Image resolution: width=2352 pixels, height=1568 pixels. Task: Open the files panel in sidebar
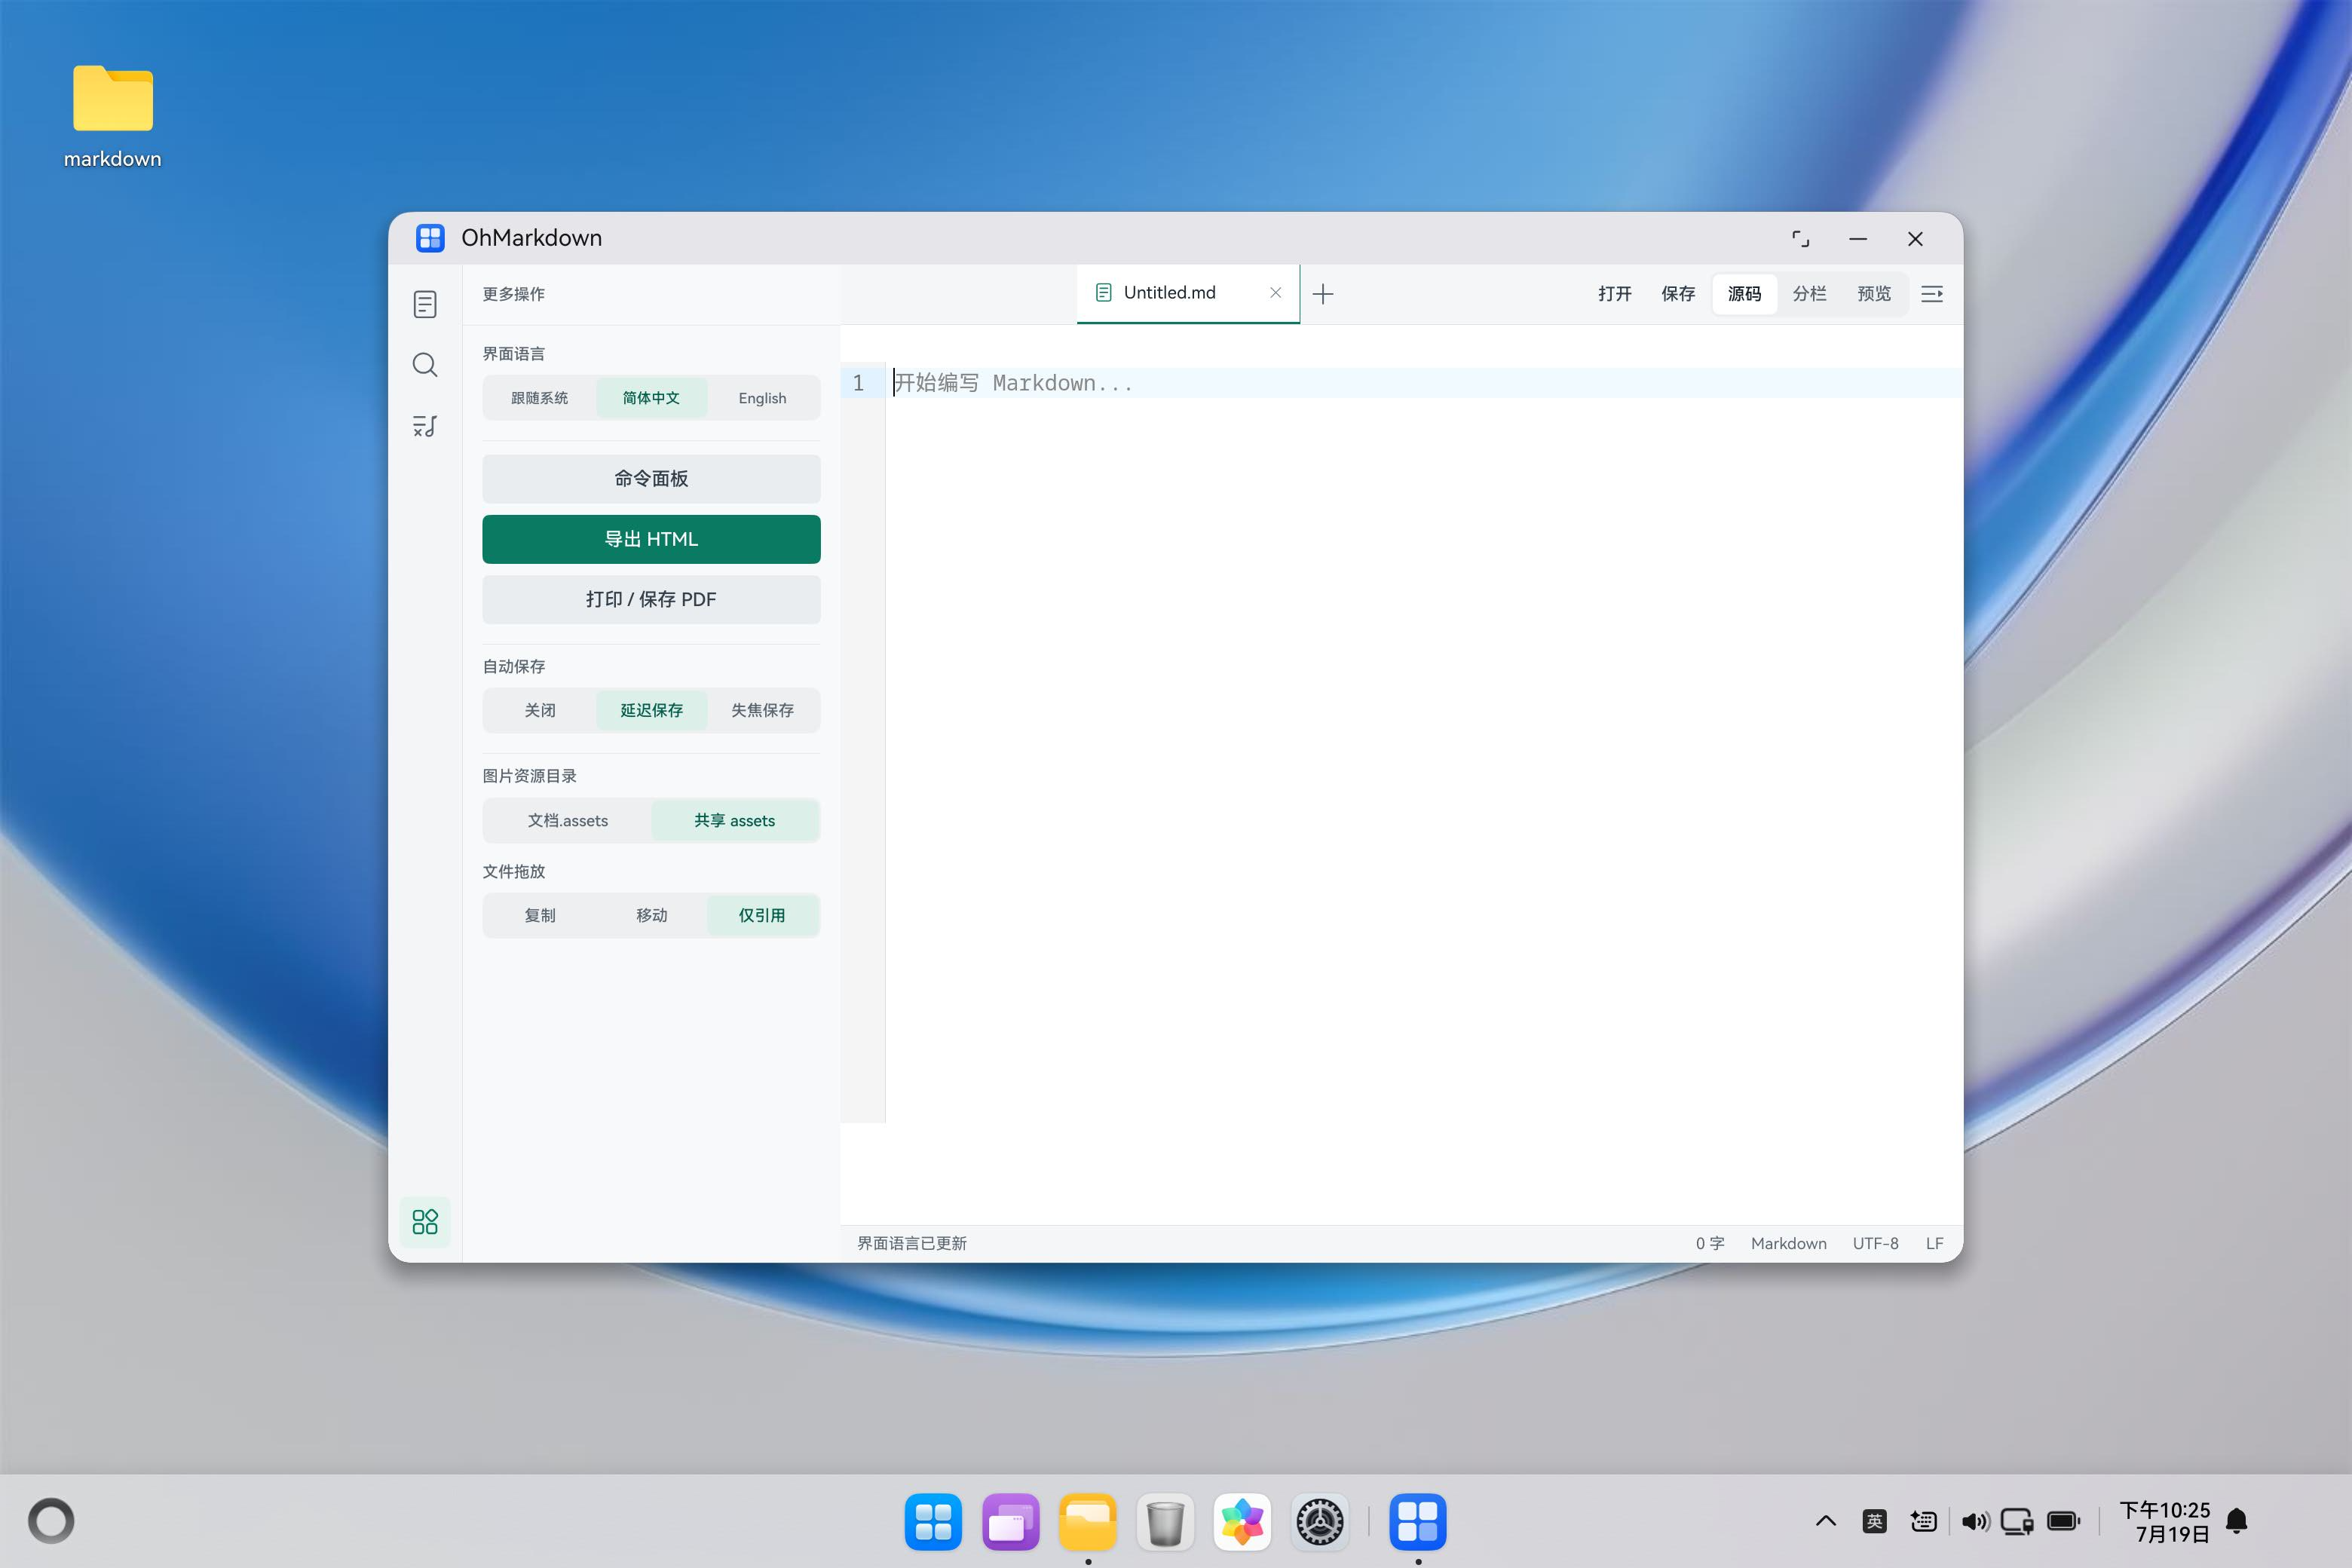click(425, 304)
